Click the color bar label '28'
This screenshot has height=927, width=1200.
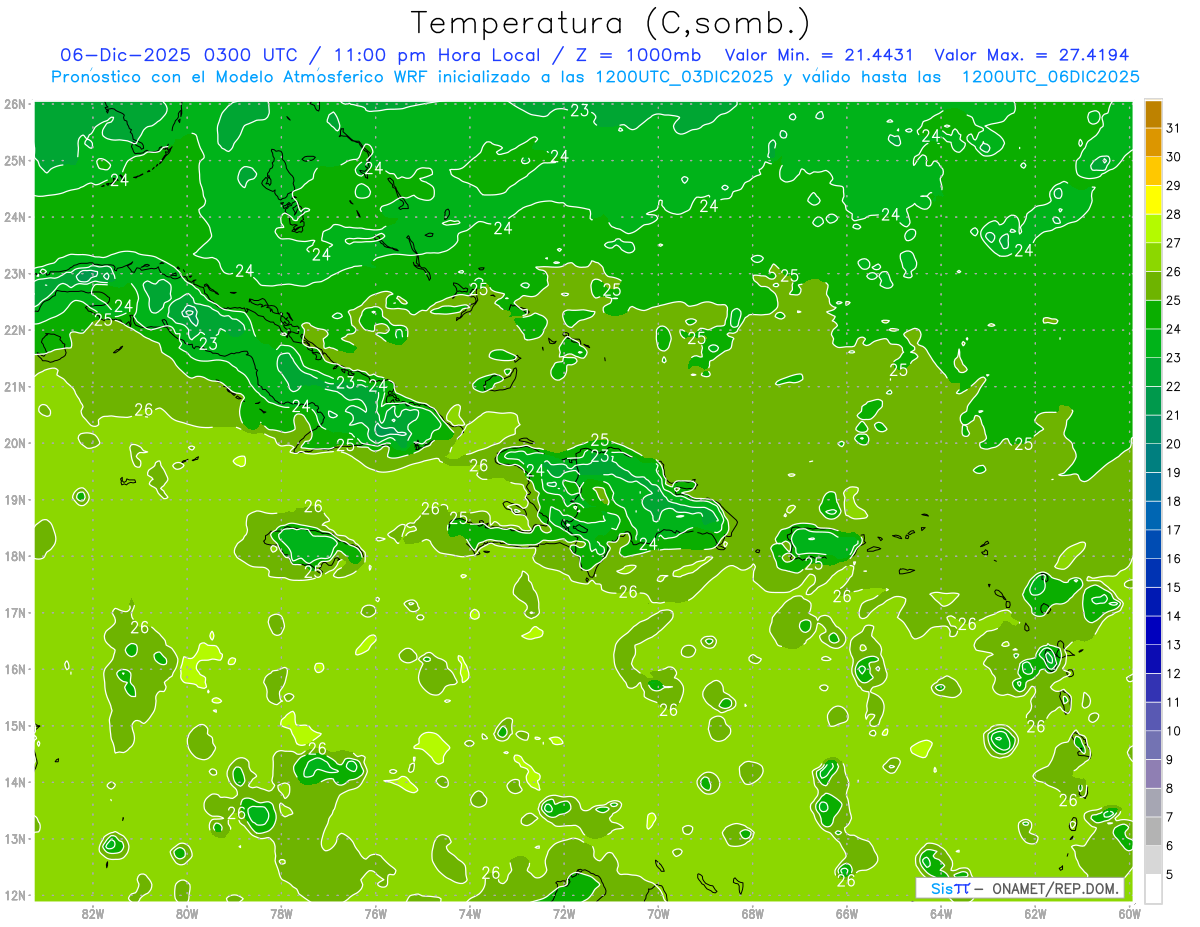point(1173,214)
